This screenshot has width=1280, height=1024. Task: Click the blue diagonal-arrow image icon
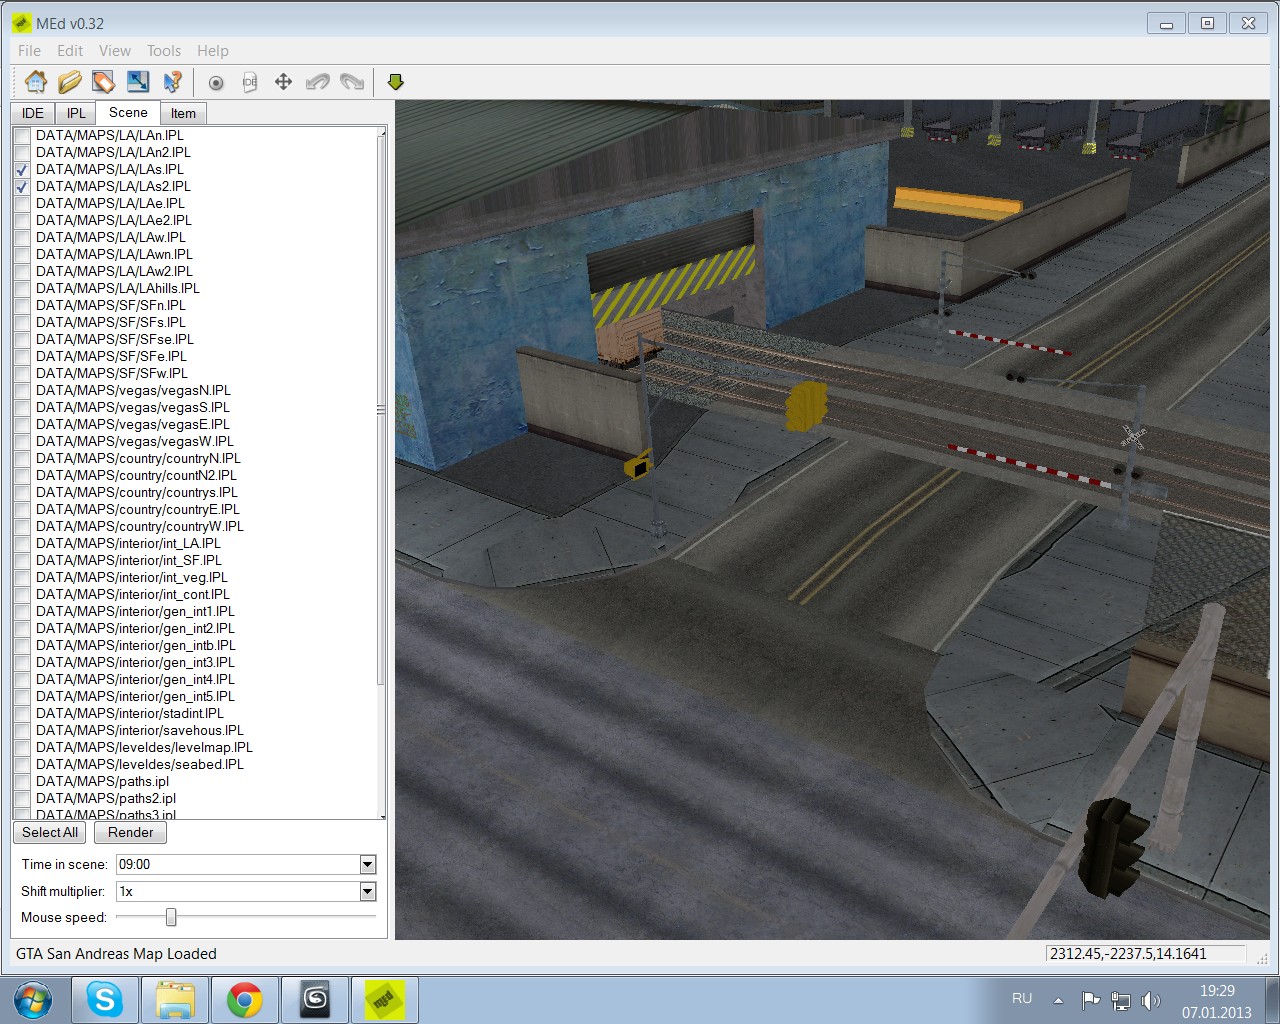(x=138, y=82)
